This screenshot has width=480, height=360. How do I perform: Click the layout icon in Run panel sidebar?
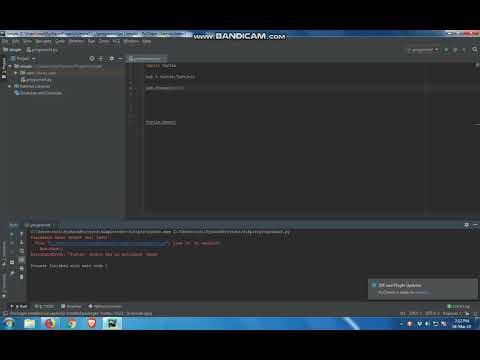coord(12,262)
